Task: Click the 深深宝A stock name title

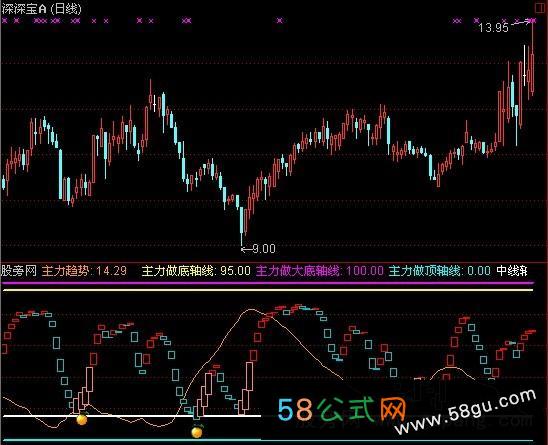Action: pos(24,9)
